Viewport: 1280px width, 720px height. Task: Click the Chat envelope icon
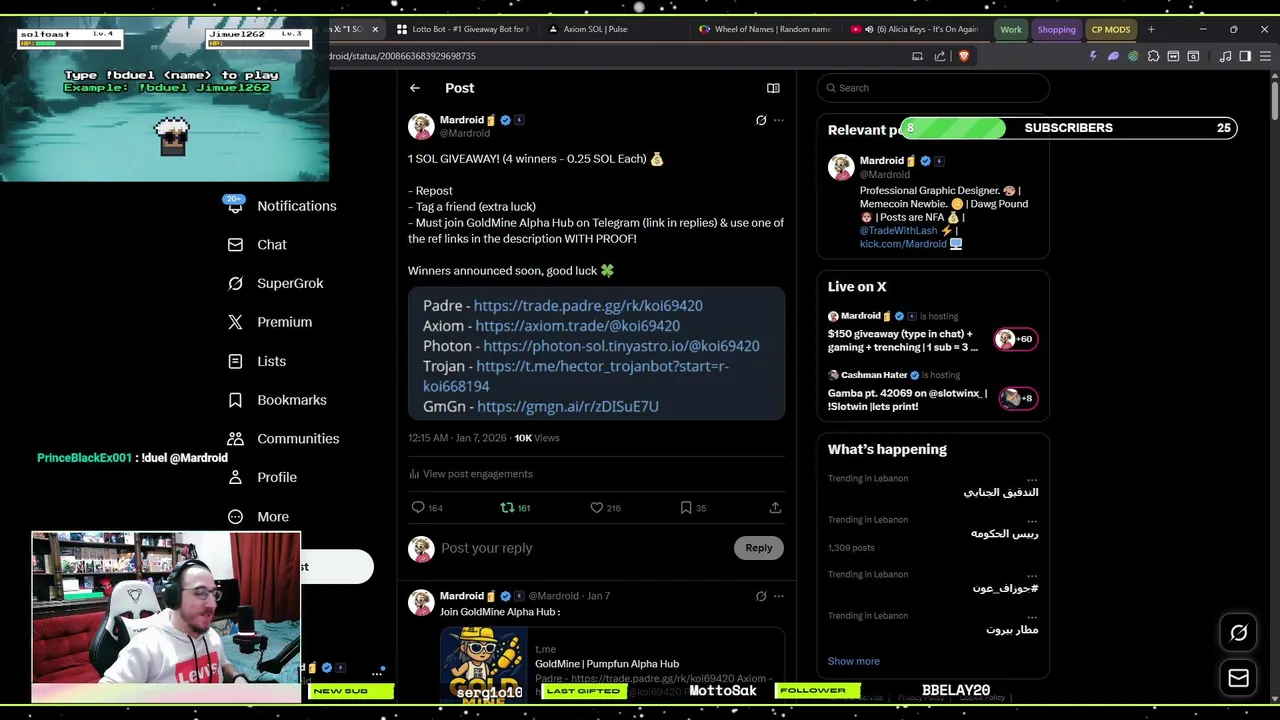(x=235, y=245)
